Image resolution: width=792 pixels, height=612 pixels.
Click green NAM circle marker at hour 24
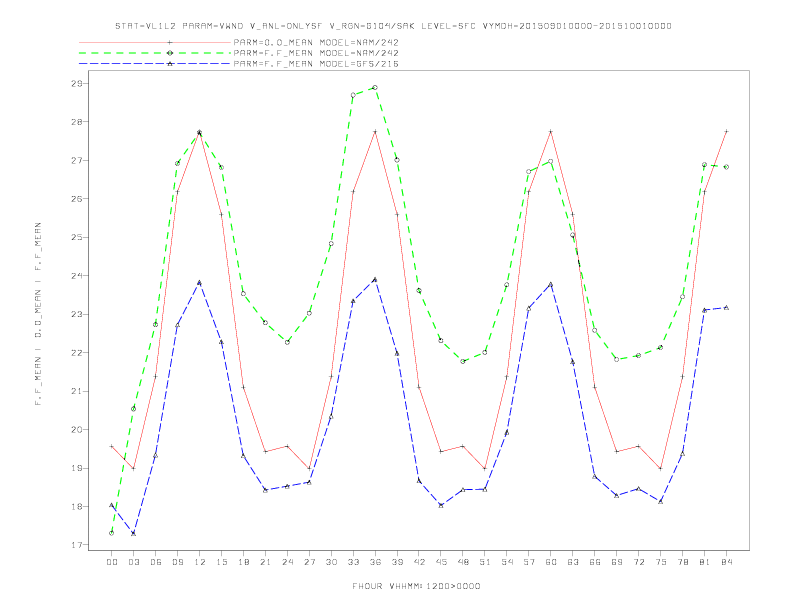[x=287, y=342]
